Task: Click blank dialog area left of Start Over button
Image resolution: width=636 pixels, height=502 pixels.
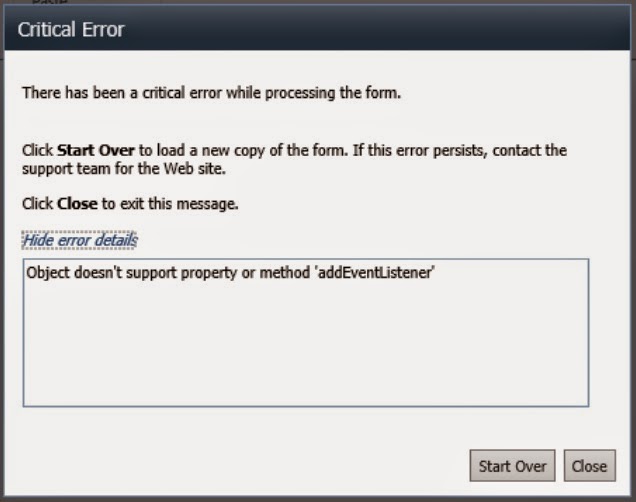Action: [x=243, y=466]
